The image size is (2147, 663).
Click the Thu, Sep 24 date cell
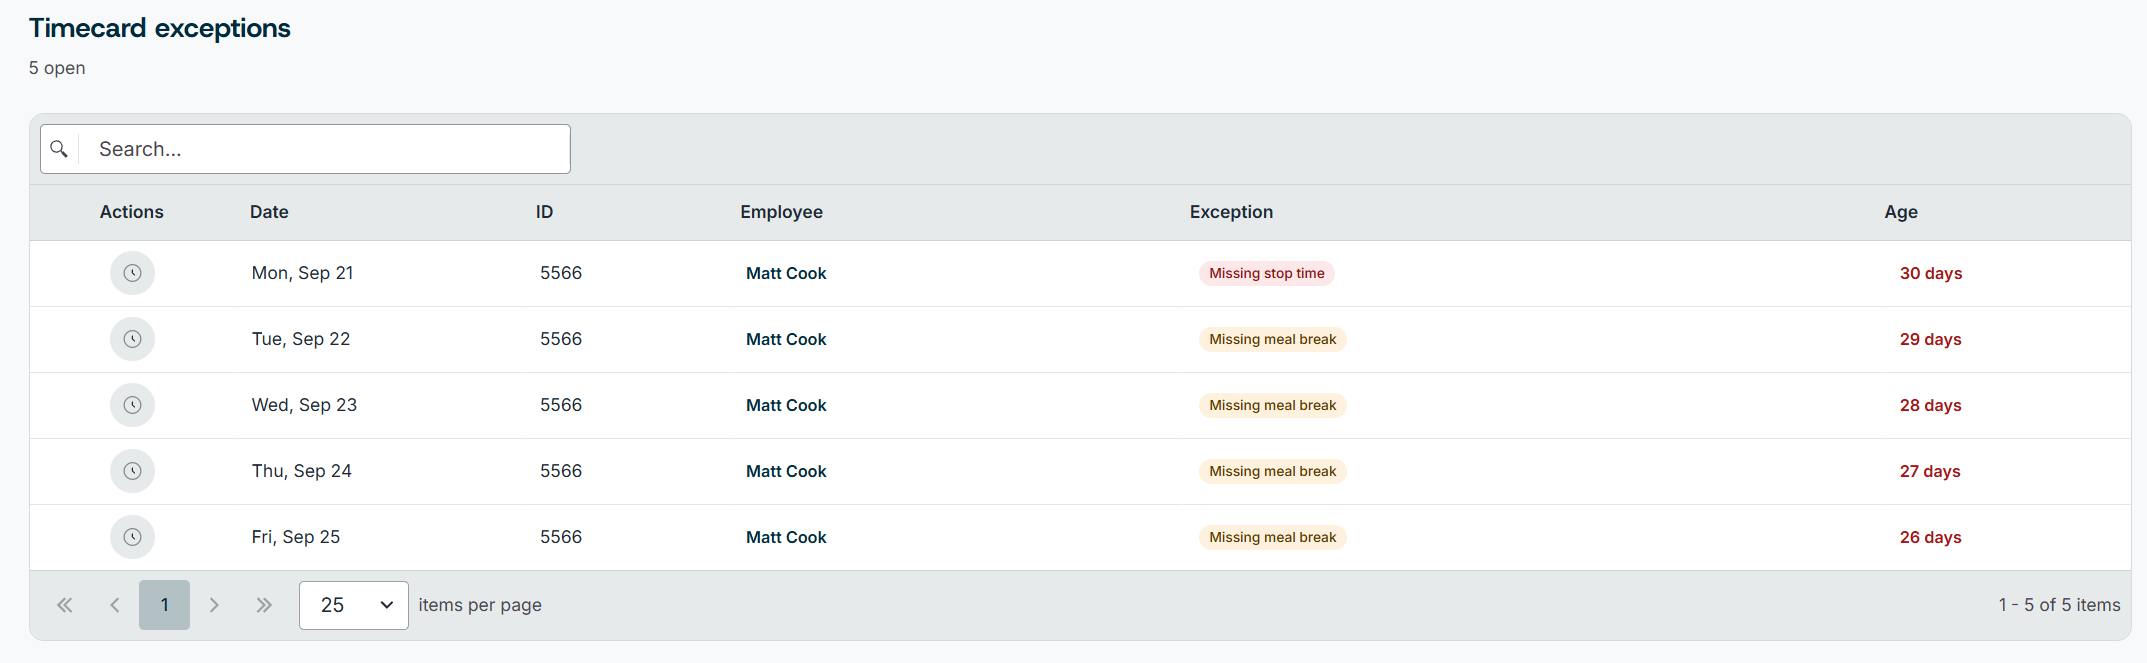click(301, 471)
